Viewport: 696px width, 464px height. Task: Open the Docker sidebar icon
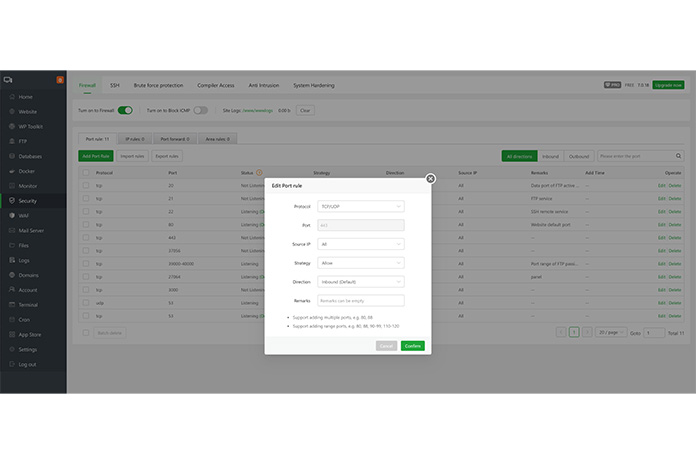coord(9,171)
